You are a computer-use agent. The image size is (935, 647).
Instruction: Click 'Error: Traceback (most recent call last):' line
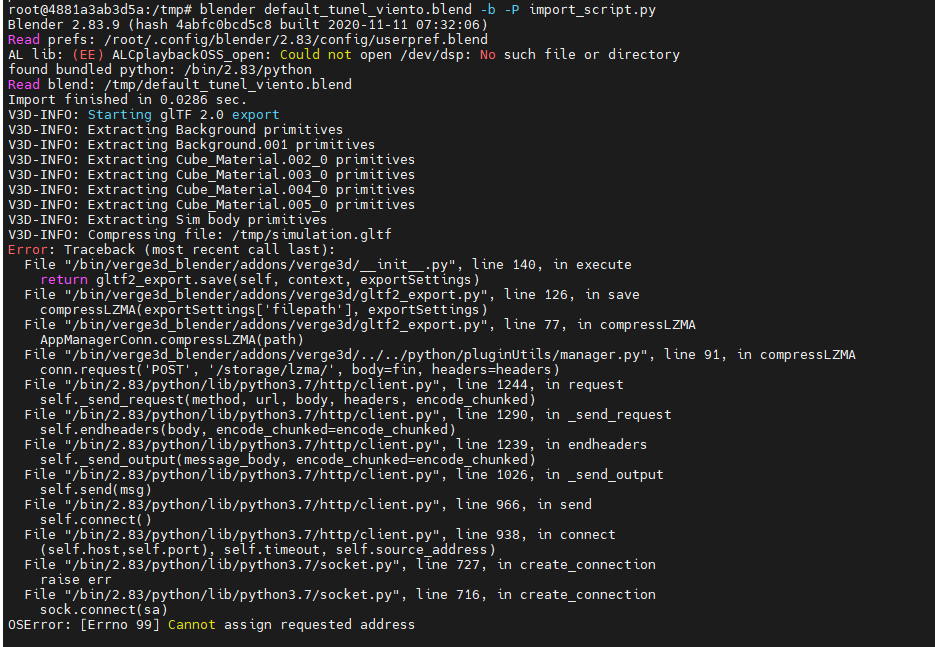(172, 249)
